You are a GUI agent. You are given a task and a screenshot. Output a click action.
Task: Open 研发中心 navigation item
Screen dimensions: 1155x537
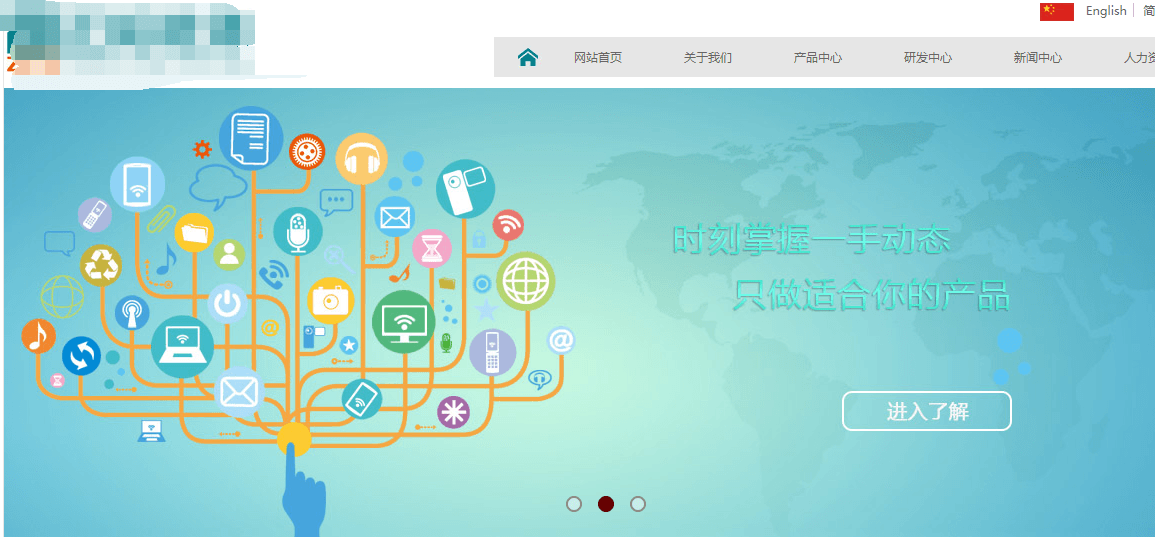[928, 58]
